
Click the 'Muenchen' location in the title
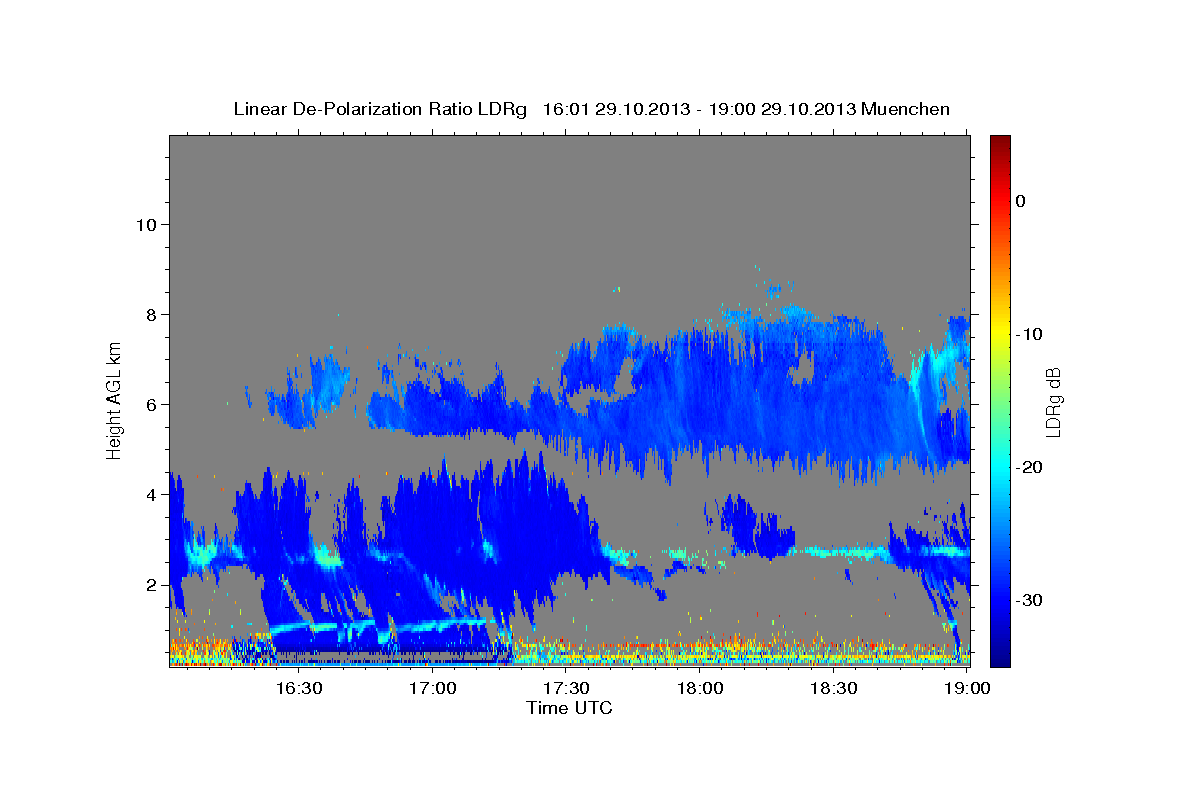coord(905,109)
